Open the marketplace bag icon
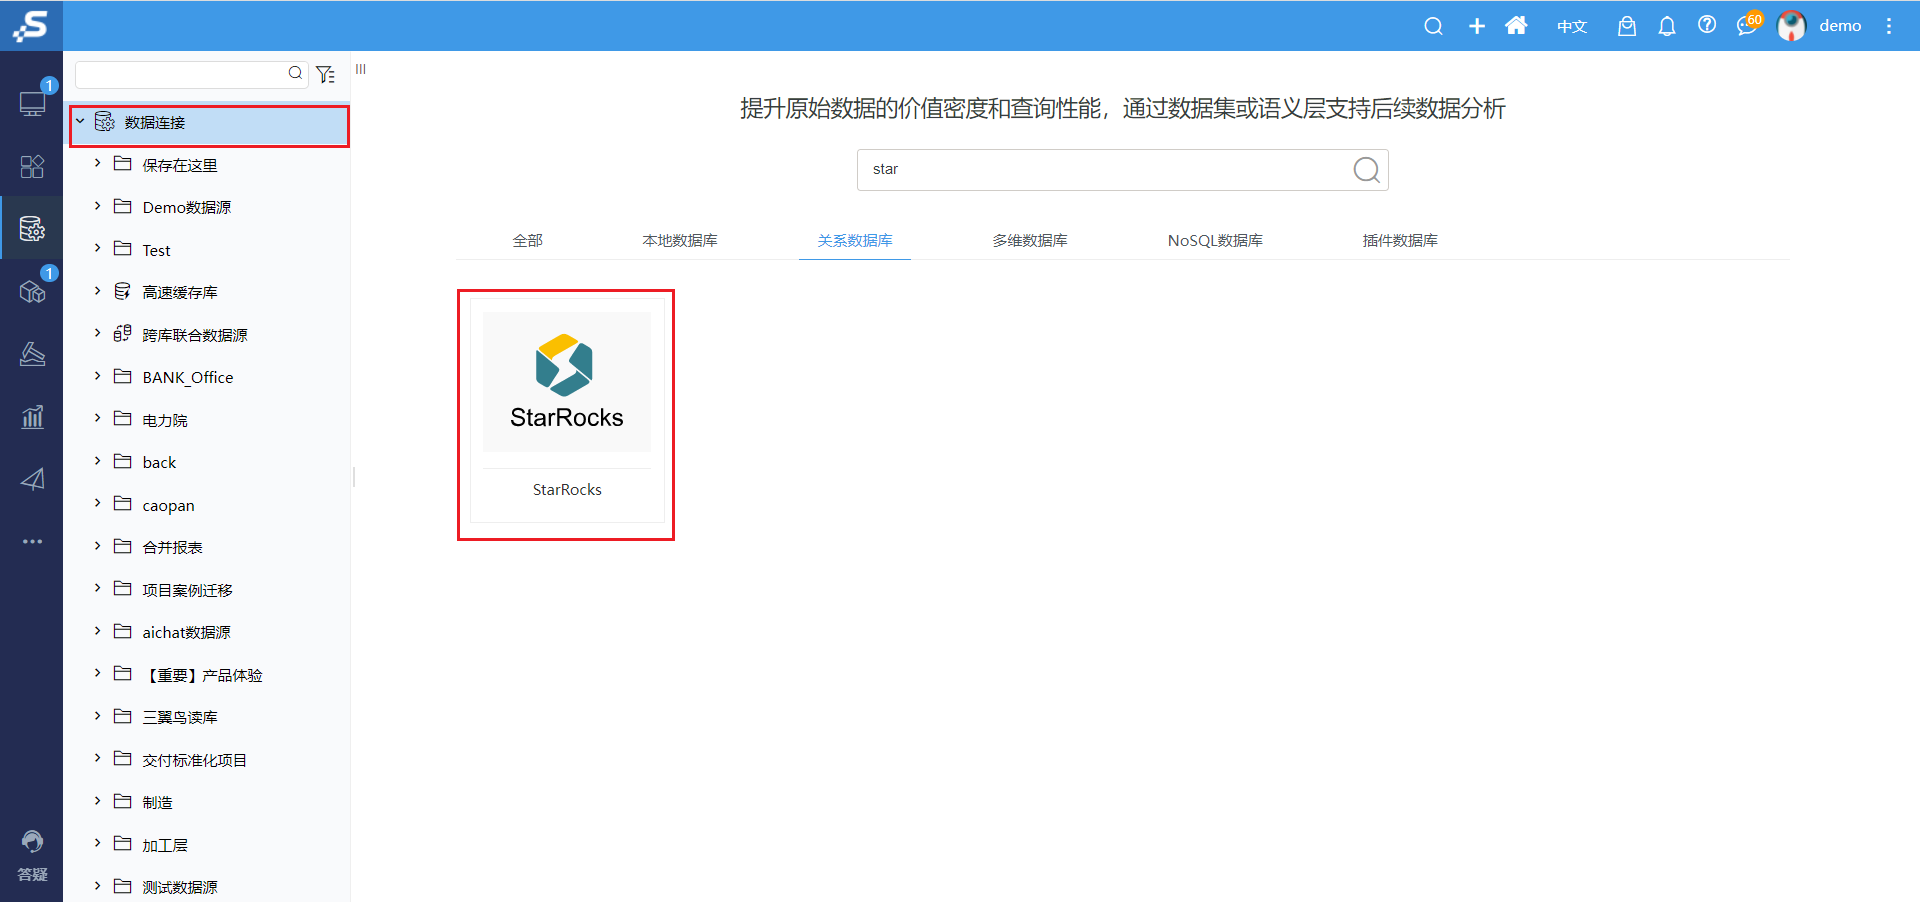The height and width of the screenshot is (902, 1920). (1627, 26)
